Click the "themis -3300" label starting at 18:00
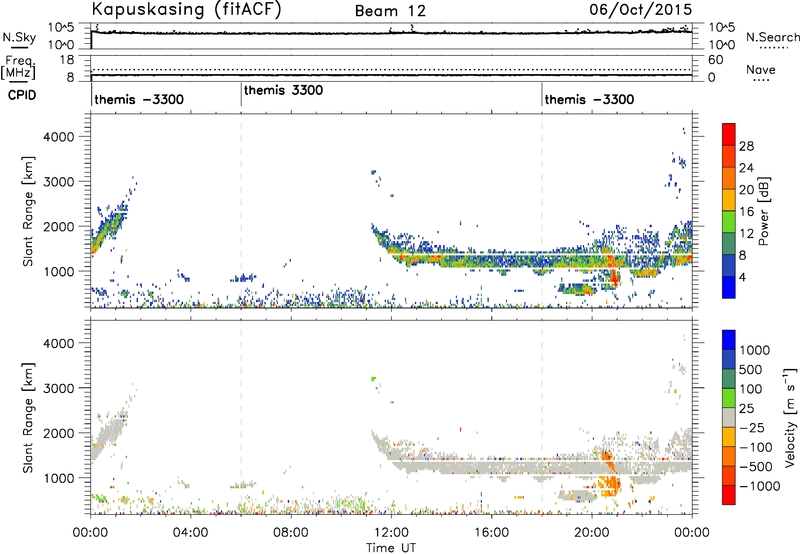The width and height of the screenshot is (800, 554). tap(589, 99)
